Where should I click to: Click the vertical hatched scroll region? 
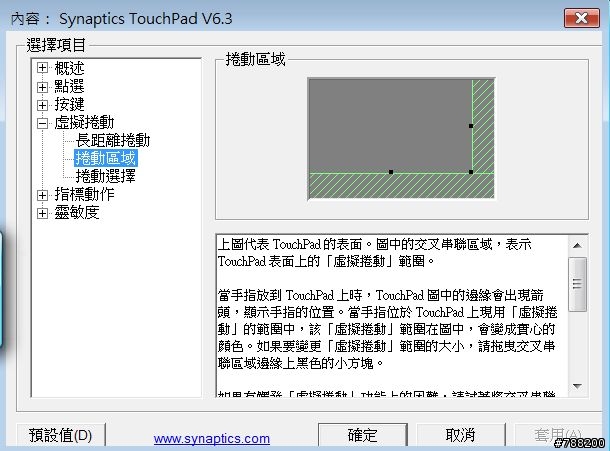[483, 126]
